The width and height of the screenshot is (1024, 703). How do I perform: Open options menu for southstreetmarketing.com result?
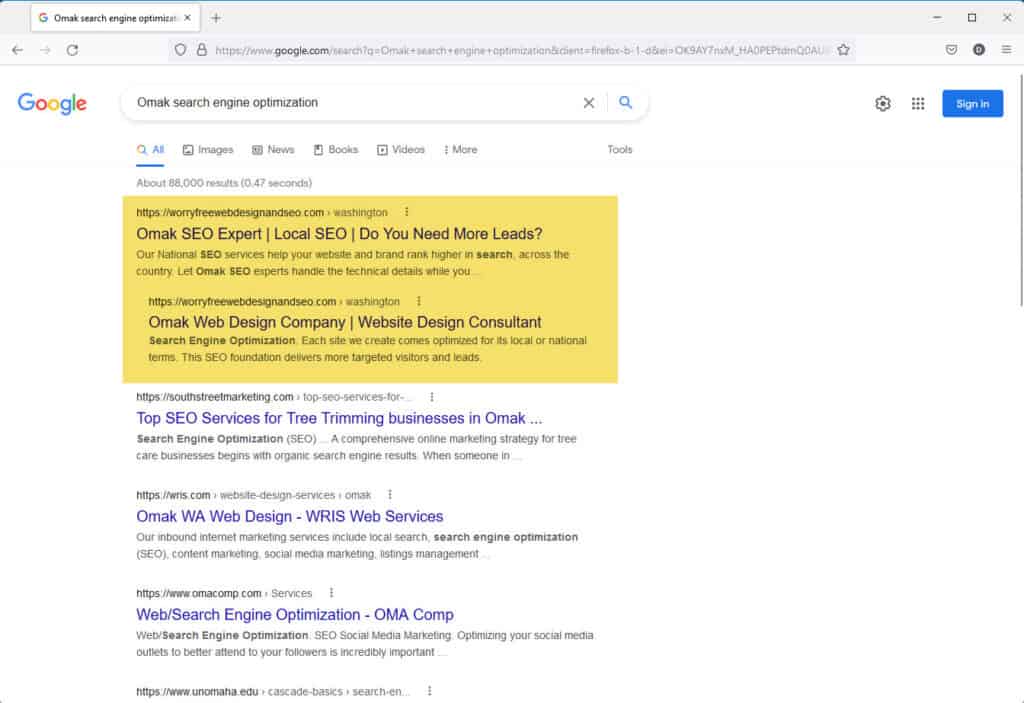point(432,397)
